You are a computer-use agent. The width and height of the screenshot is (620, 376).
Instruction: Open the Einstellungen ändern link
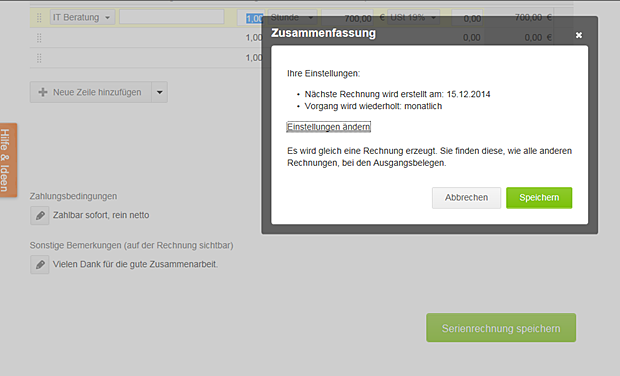tap(329, 127)
